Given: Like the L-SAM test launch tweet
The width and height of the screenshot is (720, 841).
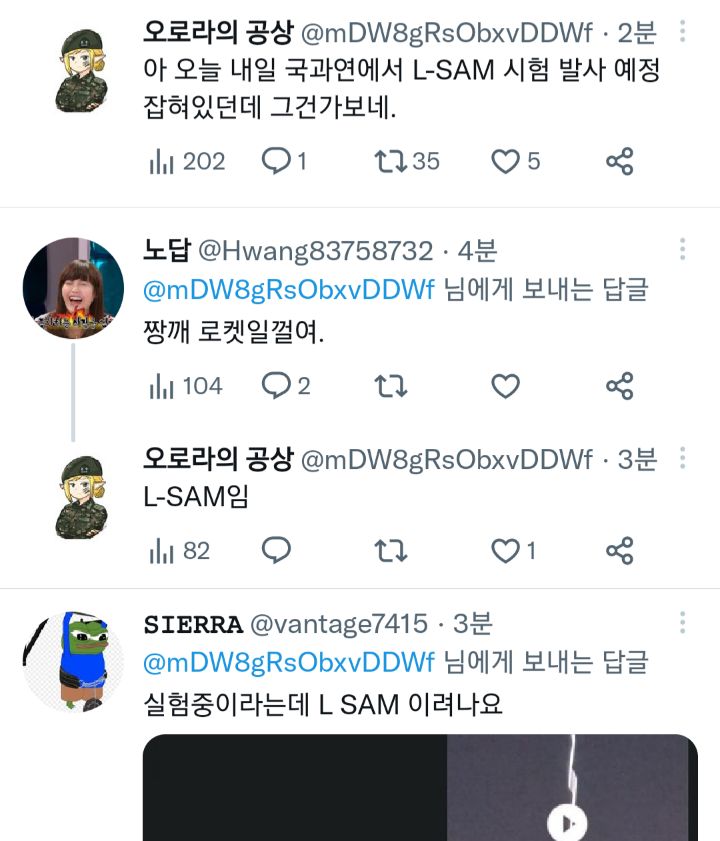Looking at the screenshot, I should (x=515, y=161).
